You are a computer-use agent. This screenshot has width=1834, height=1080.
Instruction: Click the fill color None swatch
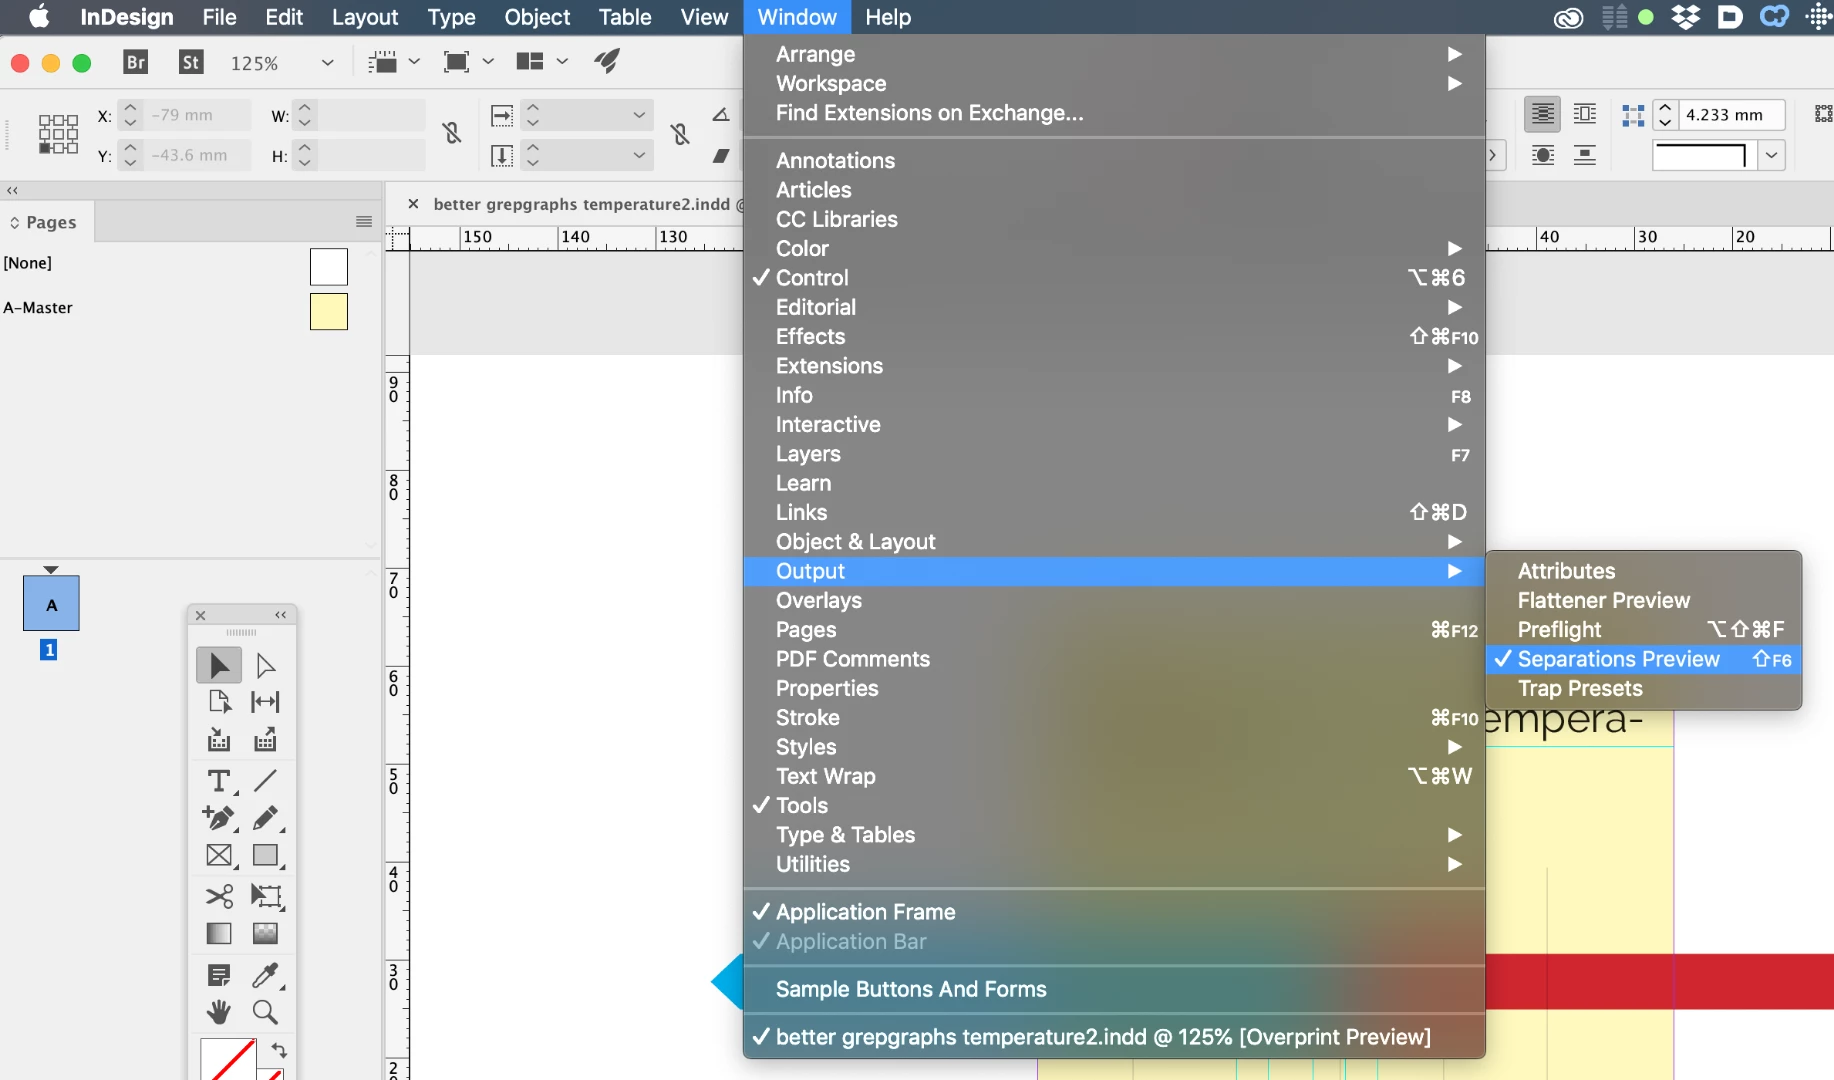(x=228, y=1060)
